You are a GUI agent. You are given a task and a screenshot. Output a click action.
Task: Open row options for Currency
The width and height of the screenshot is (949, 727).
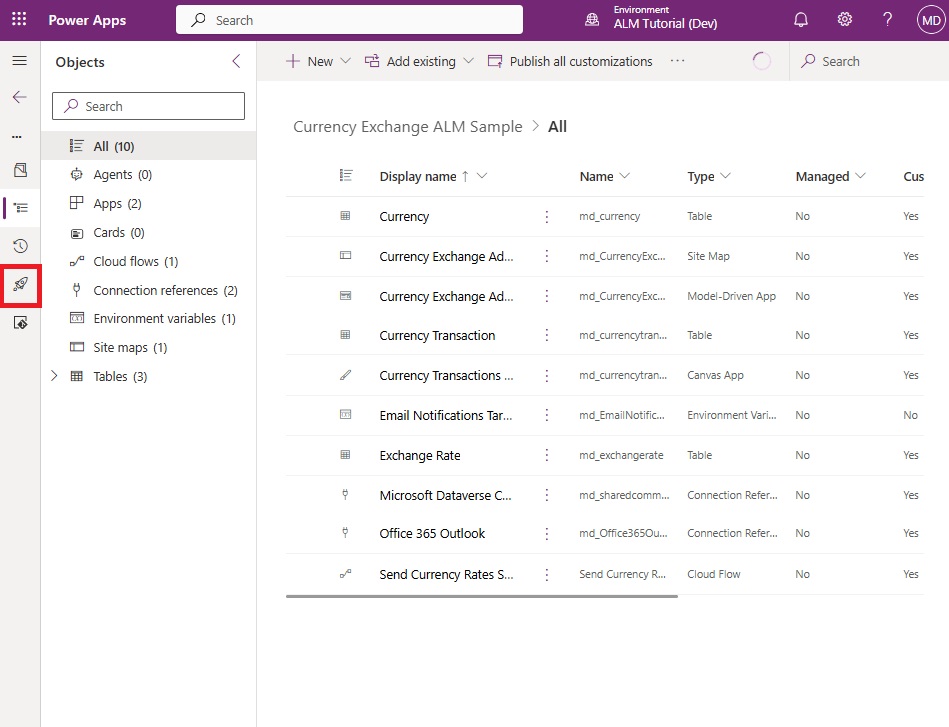click(547, 217)
